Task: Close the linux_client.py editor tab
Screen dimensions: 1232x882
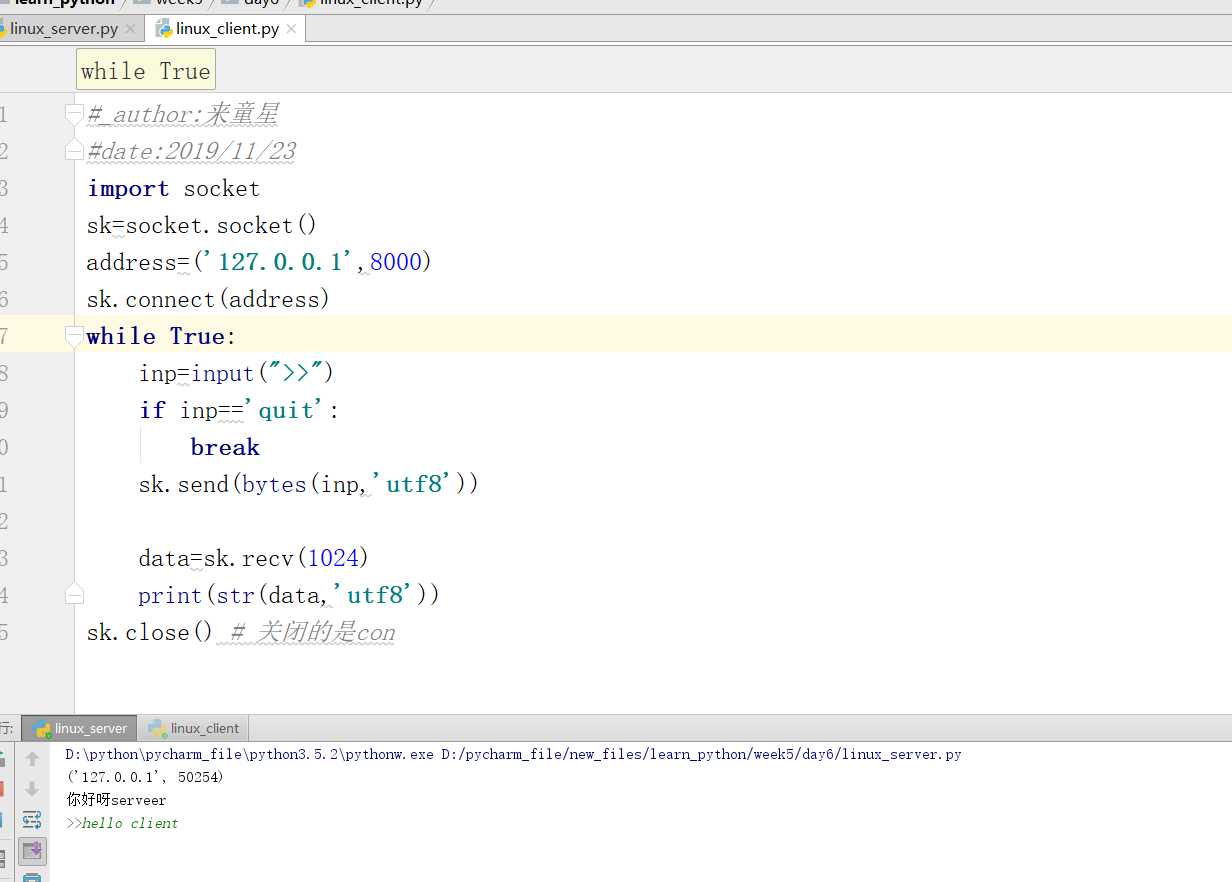Action: [x=291, y=29]
